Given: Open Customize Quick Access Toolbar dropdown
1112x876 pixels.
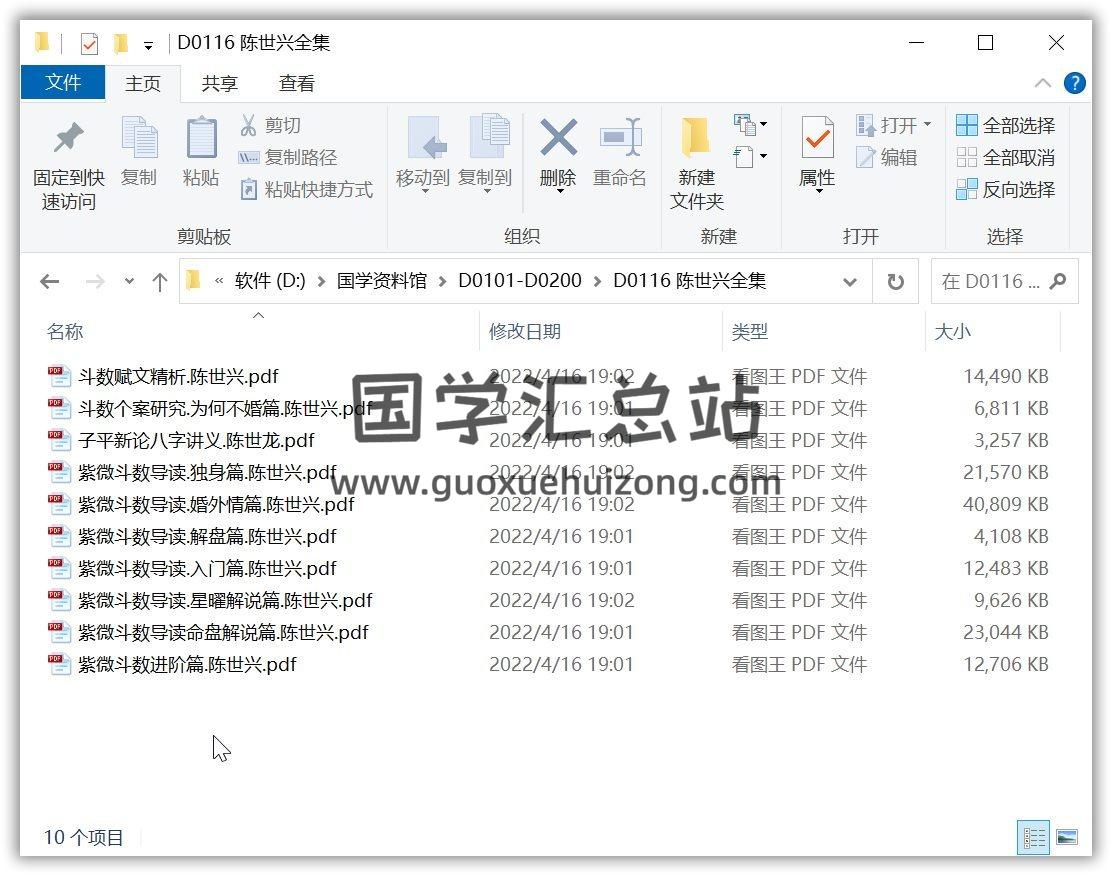Looking at the screenshot, I should pos(148,46).
